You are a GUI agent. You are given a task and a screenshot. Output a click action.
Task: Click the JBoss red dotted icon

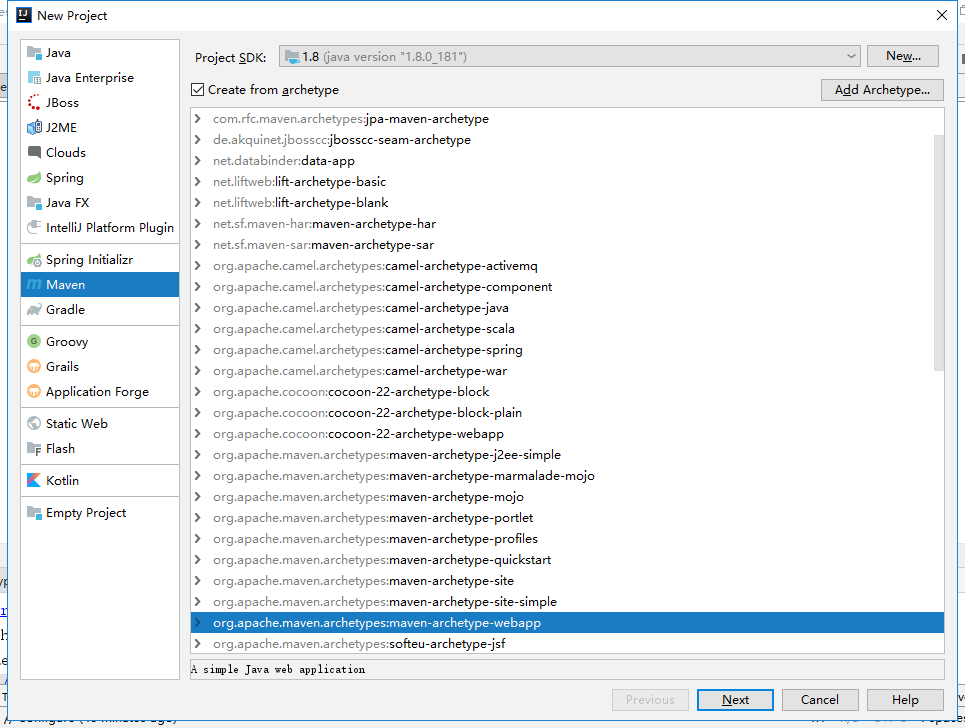[x=34, y=102]
